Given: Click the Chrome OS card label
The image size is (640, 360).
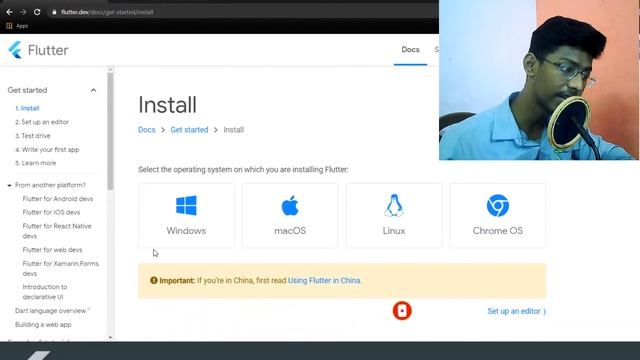Looking at the screenshot, I should point(498,231).
